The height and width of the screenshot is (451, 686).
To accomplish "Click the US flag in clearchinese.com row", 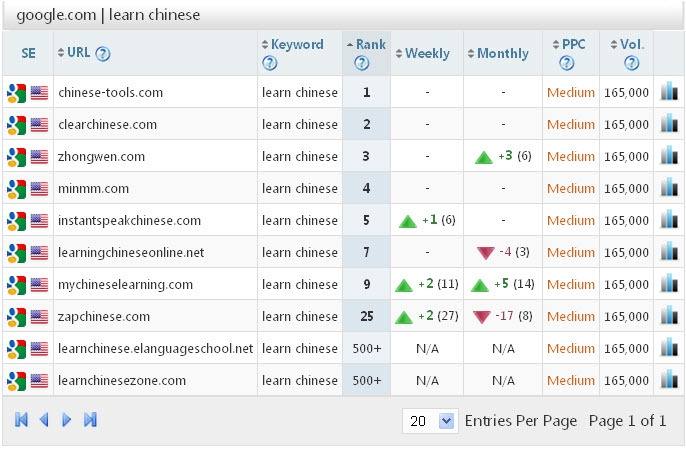I will click(39, 124).
